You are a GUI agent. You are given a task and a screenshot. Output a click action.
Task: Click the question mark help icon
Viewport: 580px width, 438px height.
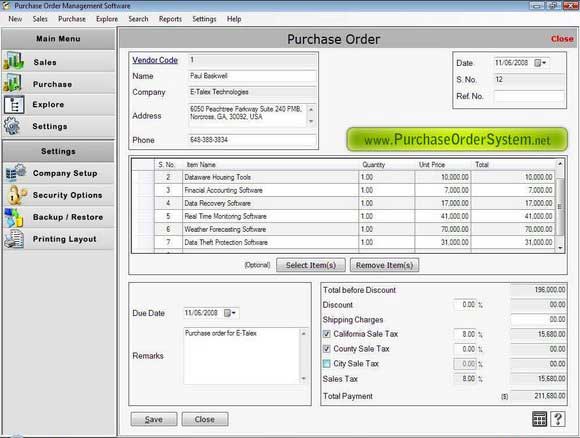point(558,419)
